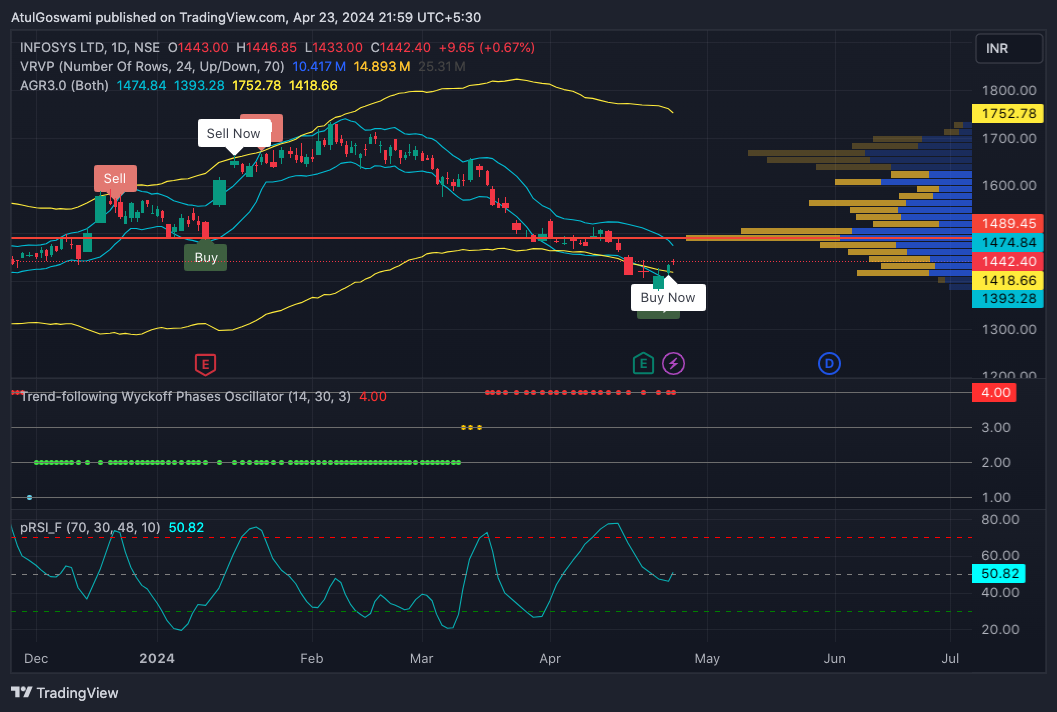The image size is (1057, 712).
Task: Click the 1442.40 current price label
Action: point(1008,261)
